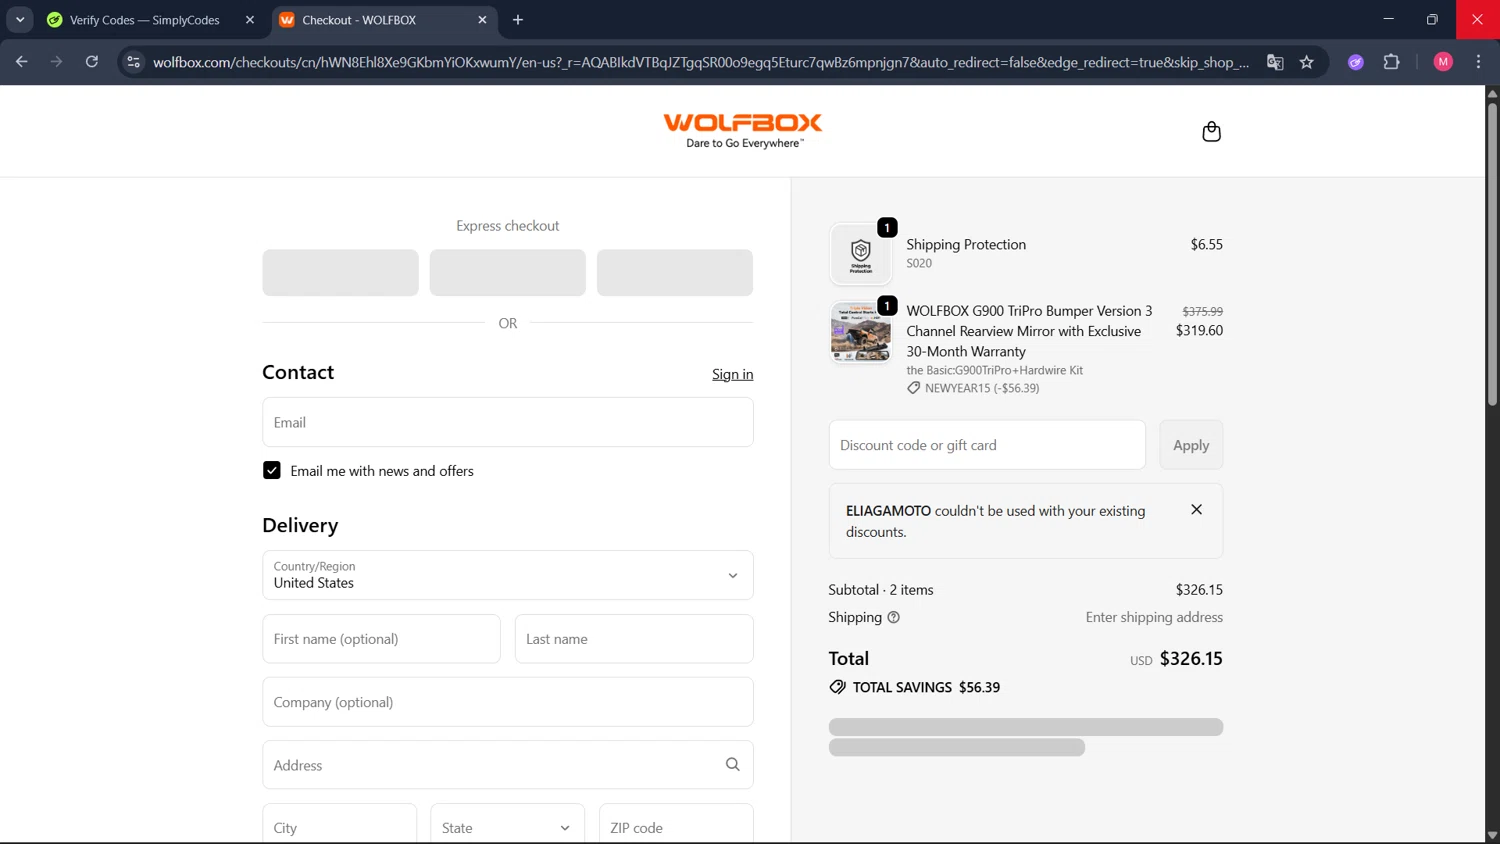
Task: Open the tab search dropdown arrow
Action: pos(20,20)
